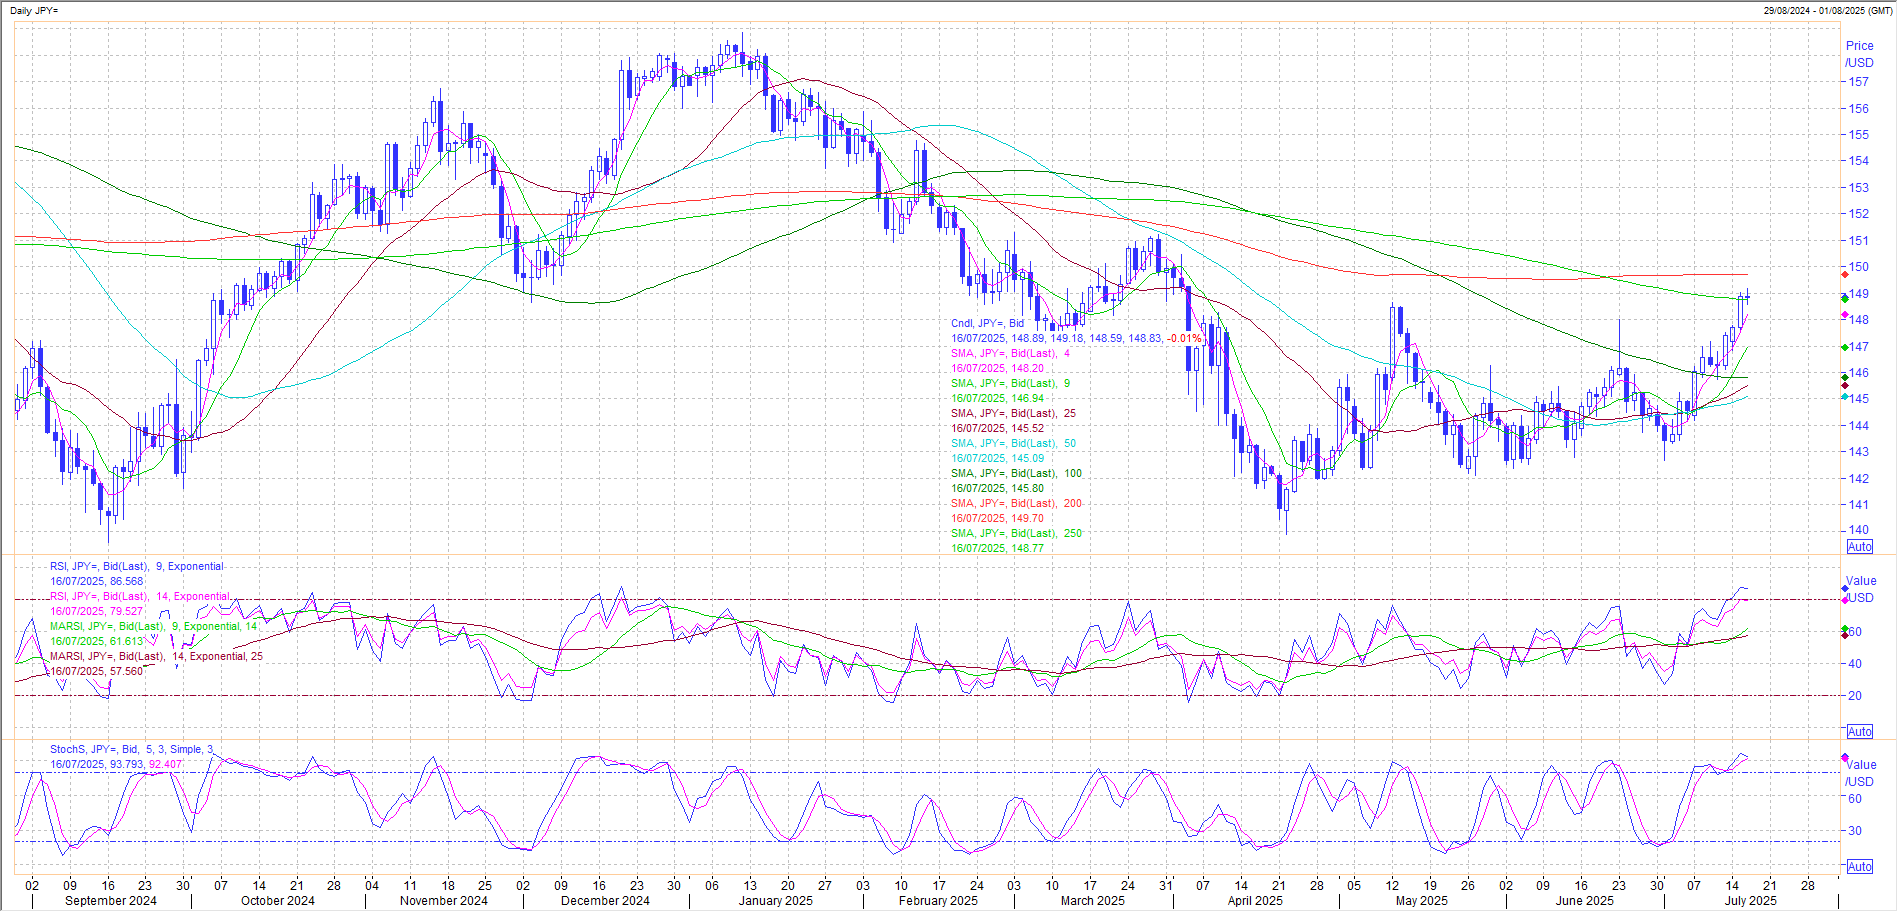
Task: Select the 'SMA, JPY=, Bid(Last), 50' legend entry
Action: pyautogui.click(x=1013, y=444)
